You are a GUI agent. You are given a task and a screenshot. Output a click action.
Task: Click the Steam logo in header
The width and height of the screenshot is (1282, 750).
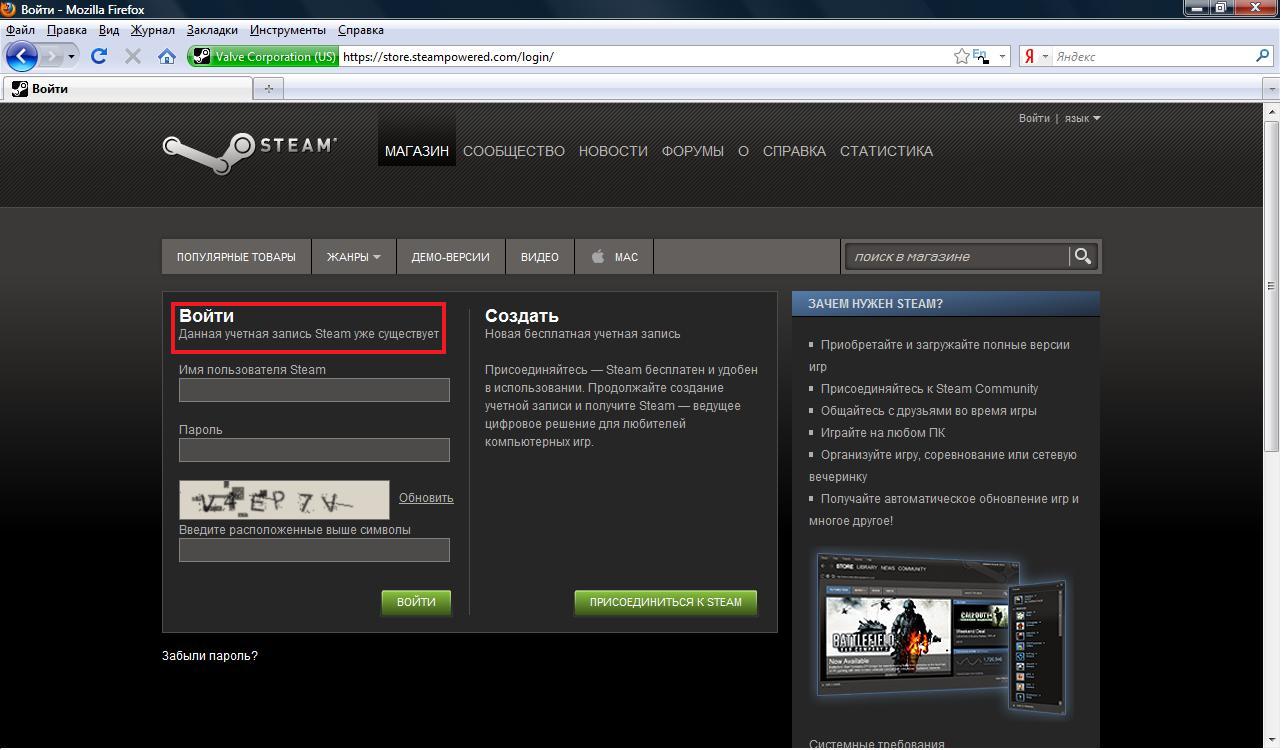pos(250,150)
